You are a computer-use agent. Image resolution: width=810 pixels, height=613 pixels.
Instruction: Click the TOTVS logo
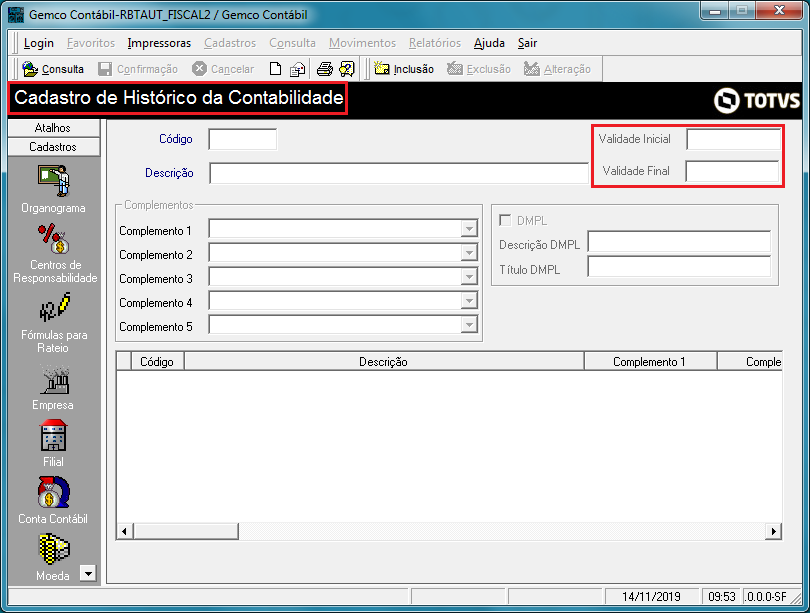[x=757, y=100]
